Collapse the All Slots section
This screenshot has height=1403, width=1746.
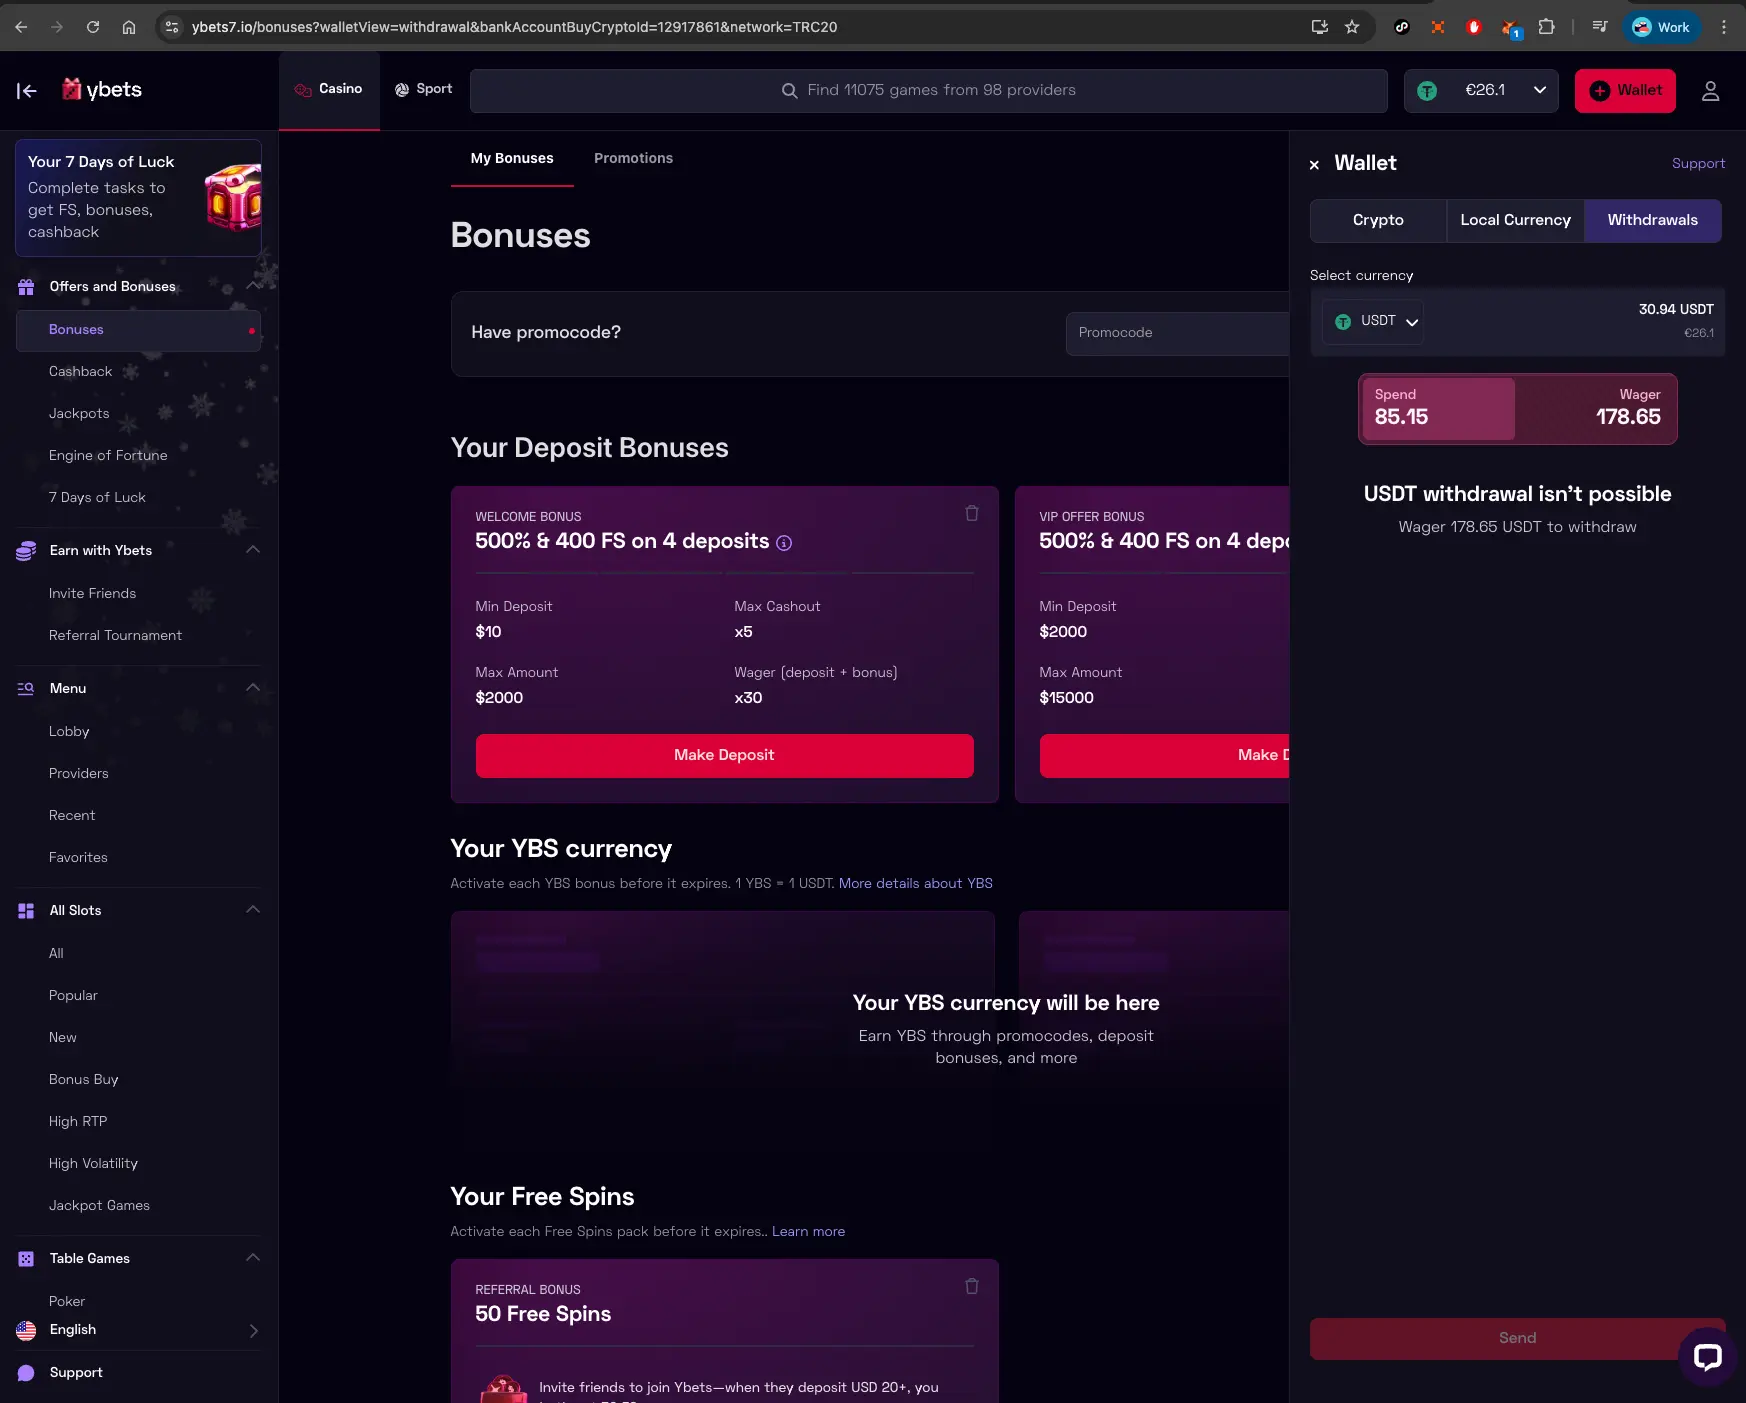[253, 910]
